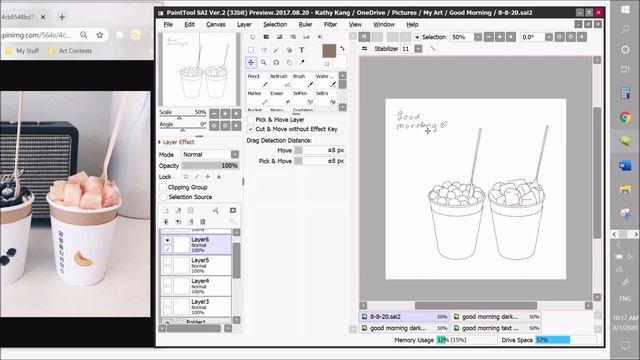This screenshot has height=360, width=640.
Task: Select the Eyedropper color picker tool
Action: 302,62
